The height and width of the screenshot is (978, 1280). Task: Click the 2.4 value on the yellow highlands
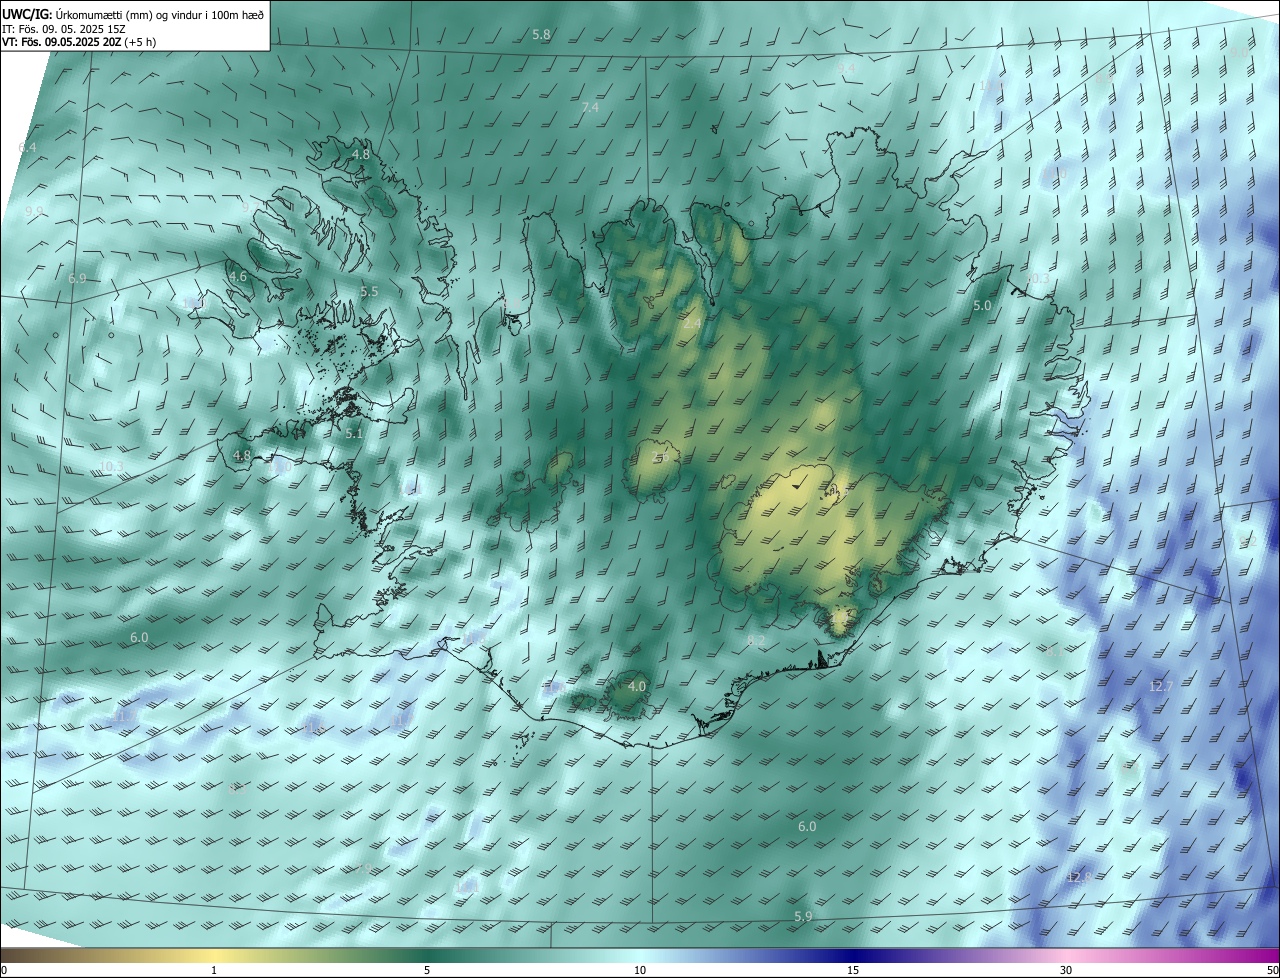[692, 323]
